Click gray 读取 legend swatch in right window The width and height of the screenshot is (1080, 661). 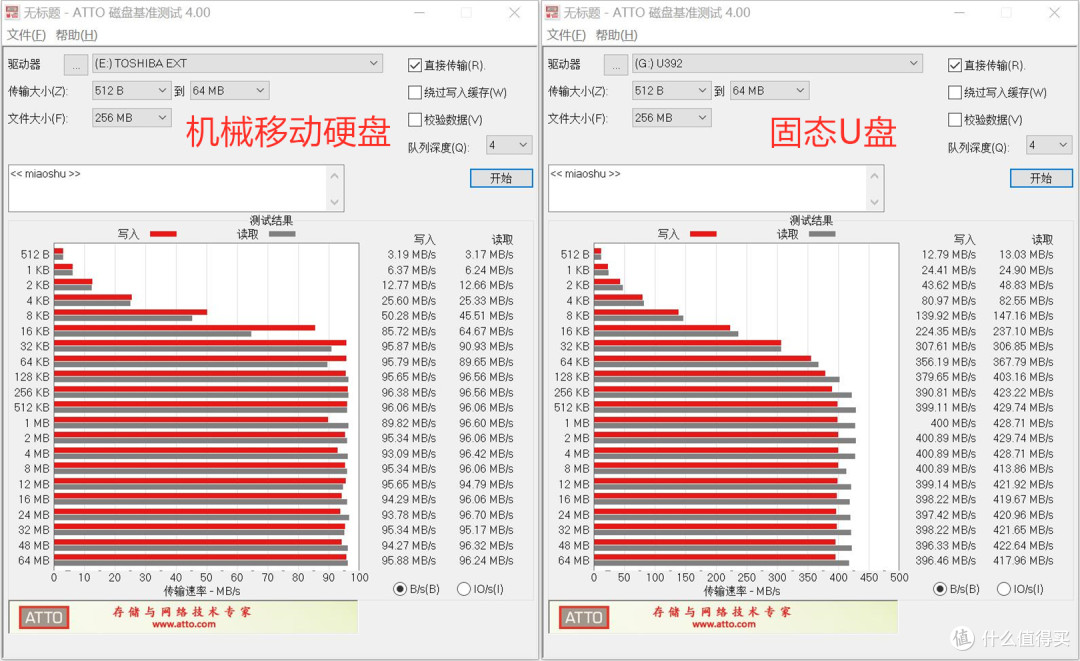(x=822, y=234)
